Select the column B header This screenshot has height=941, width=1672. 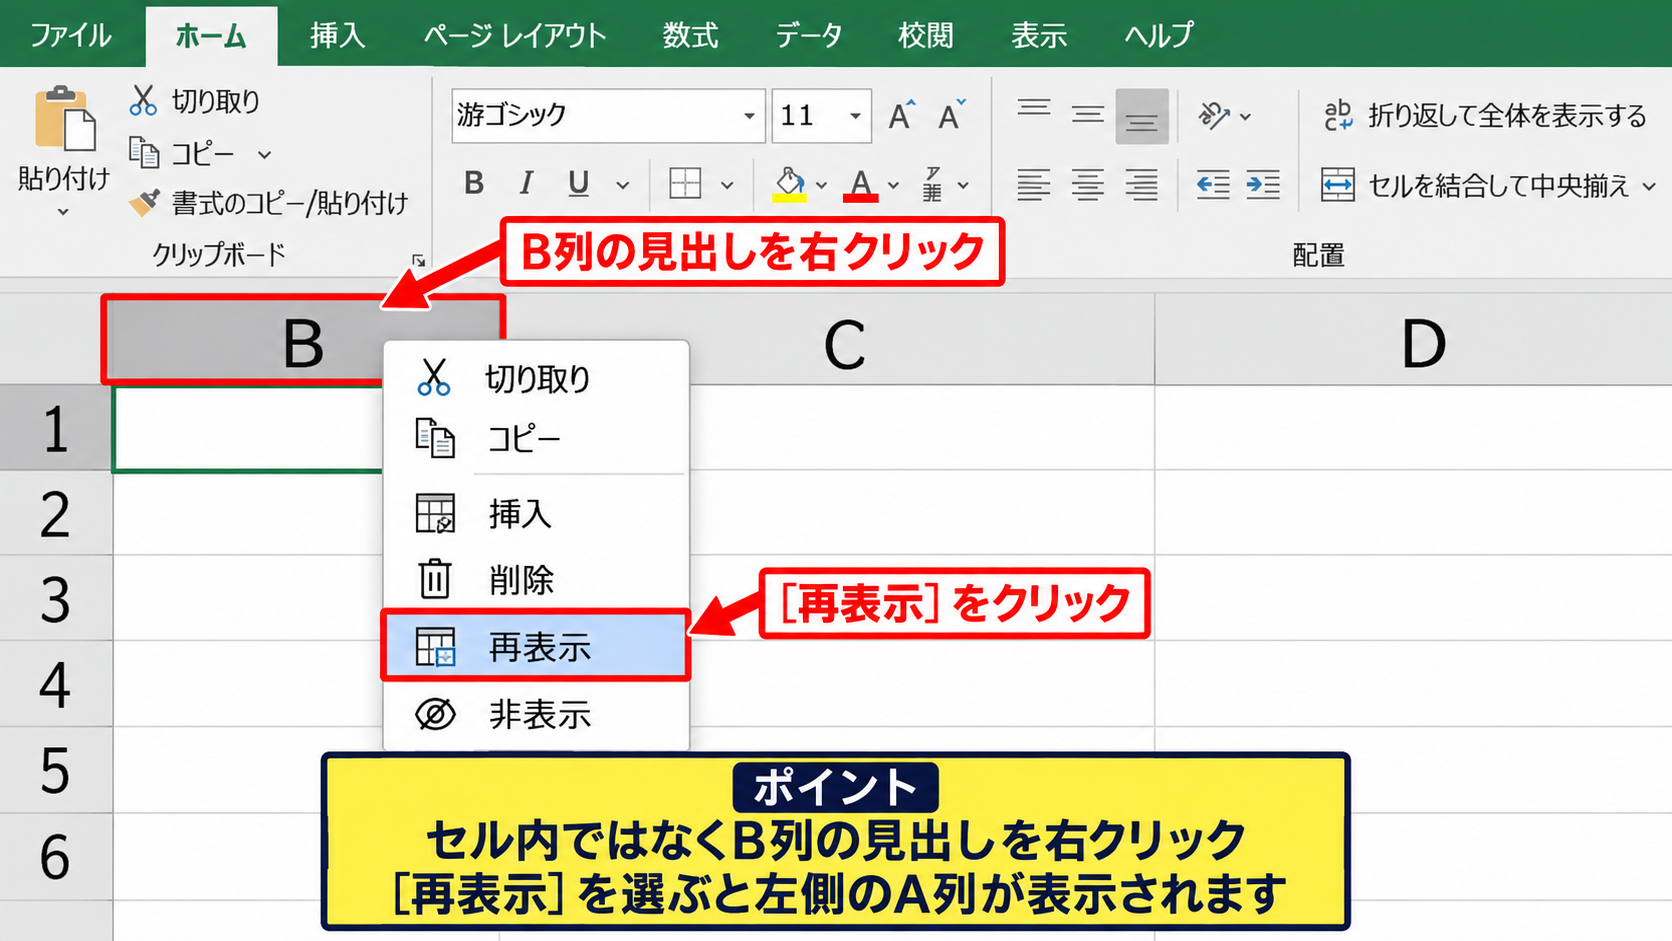(303, 342)
